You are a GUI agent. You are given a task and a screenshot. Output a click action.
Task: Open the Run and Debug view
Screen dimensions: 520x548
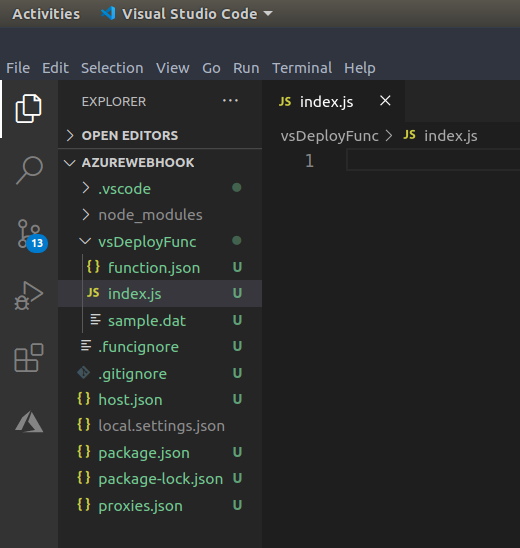[x=29, y=296]
